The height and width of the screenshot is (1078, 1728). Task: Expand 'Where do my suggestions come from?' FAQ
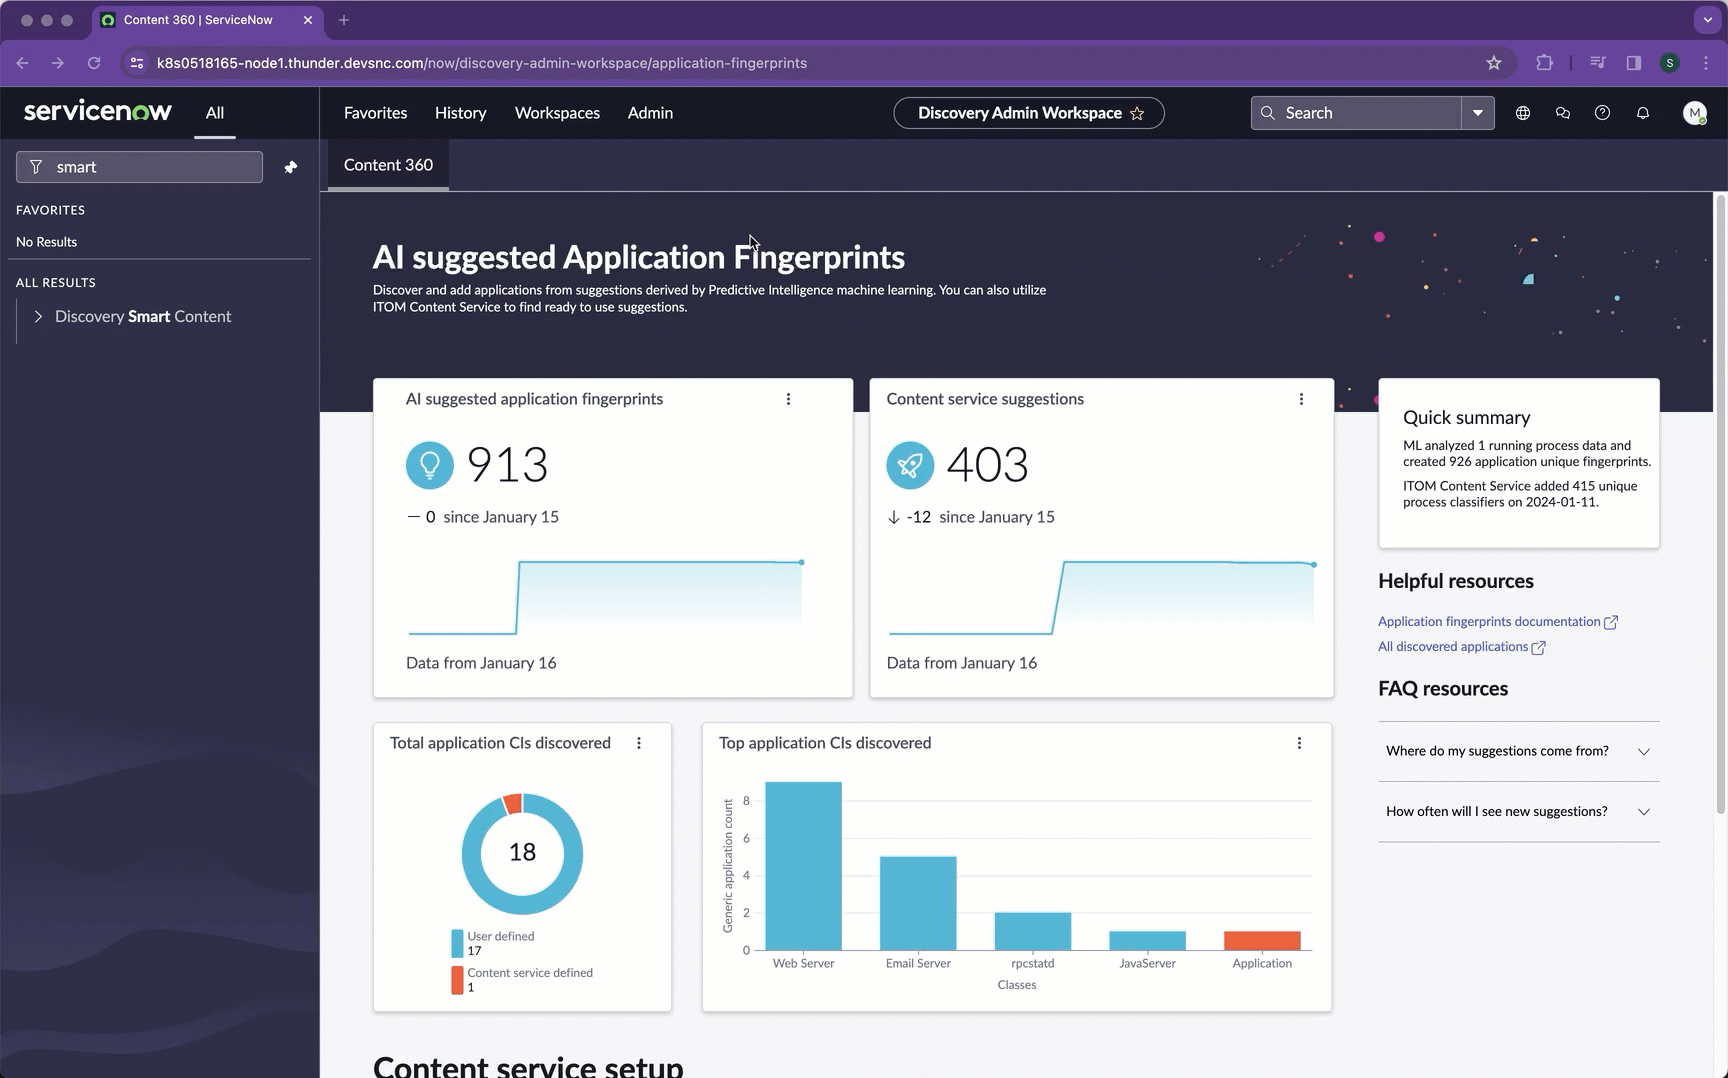(x=1518, y=751)
